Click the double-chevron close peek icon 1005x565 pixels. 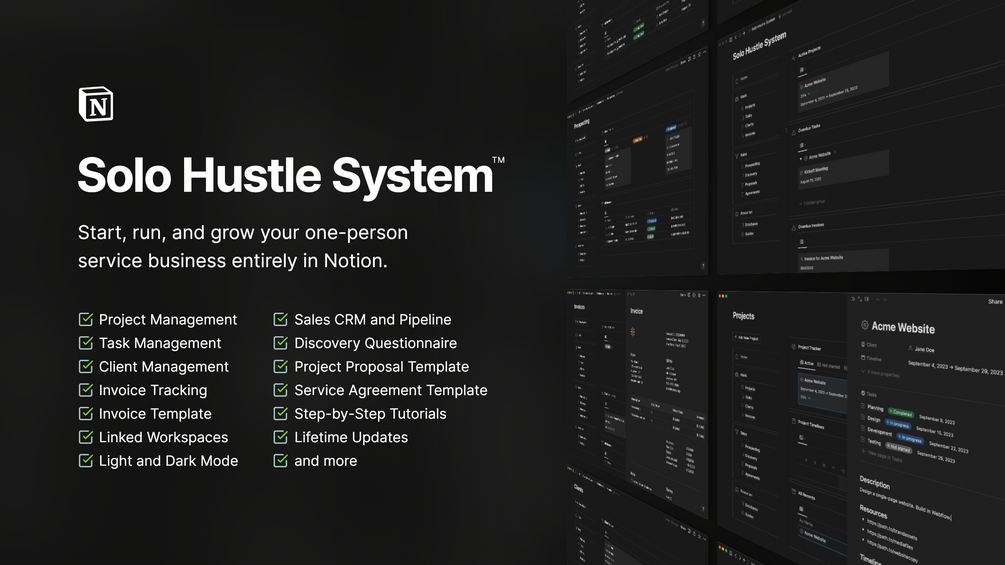pos(853,299)
